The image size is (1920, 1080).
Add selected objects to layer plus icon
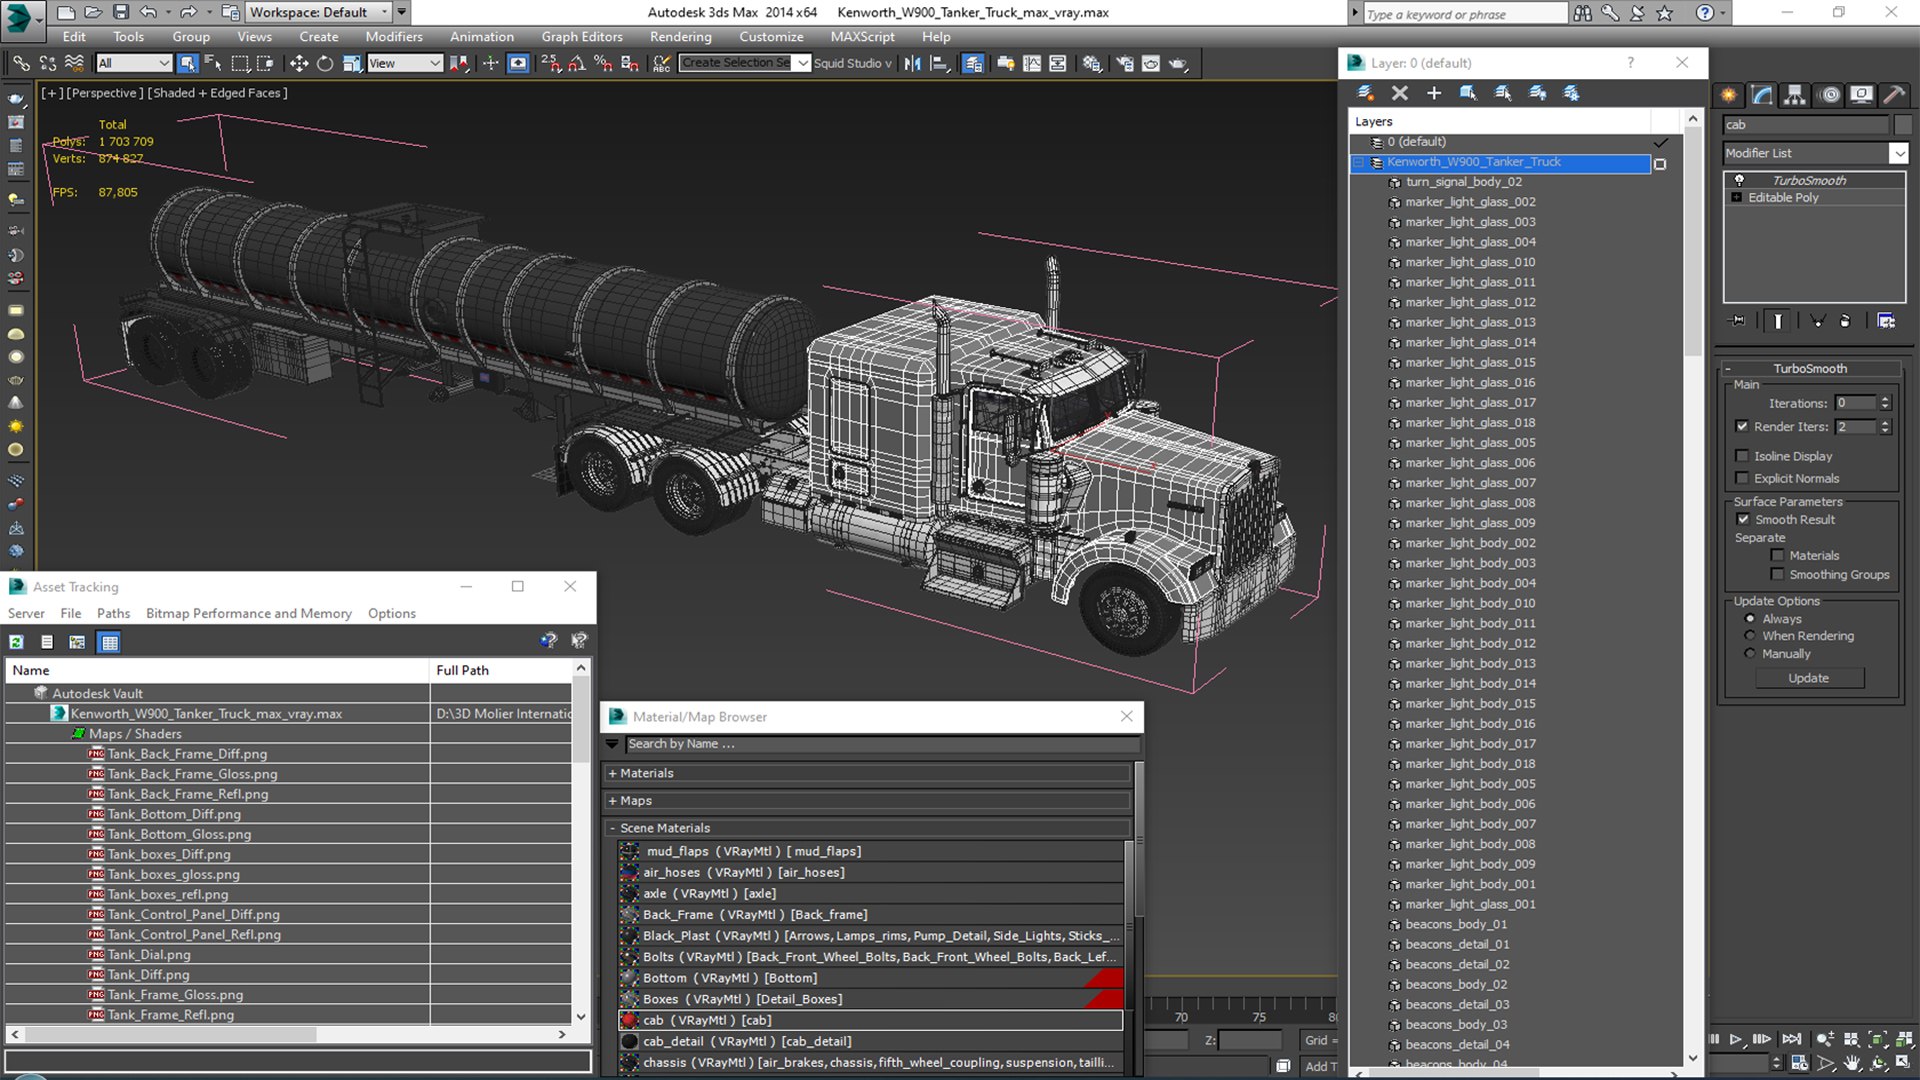tap(1434, 93)
